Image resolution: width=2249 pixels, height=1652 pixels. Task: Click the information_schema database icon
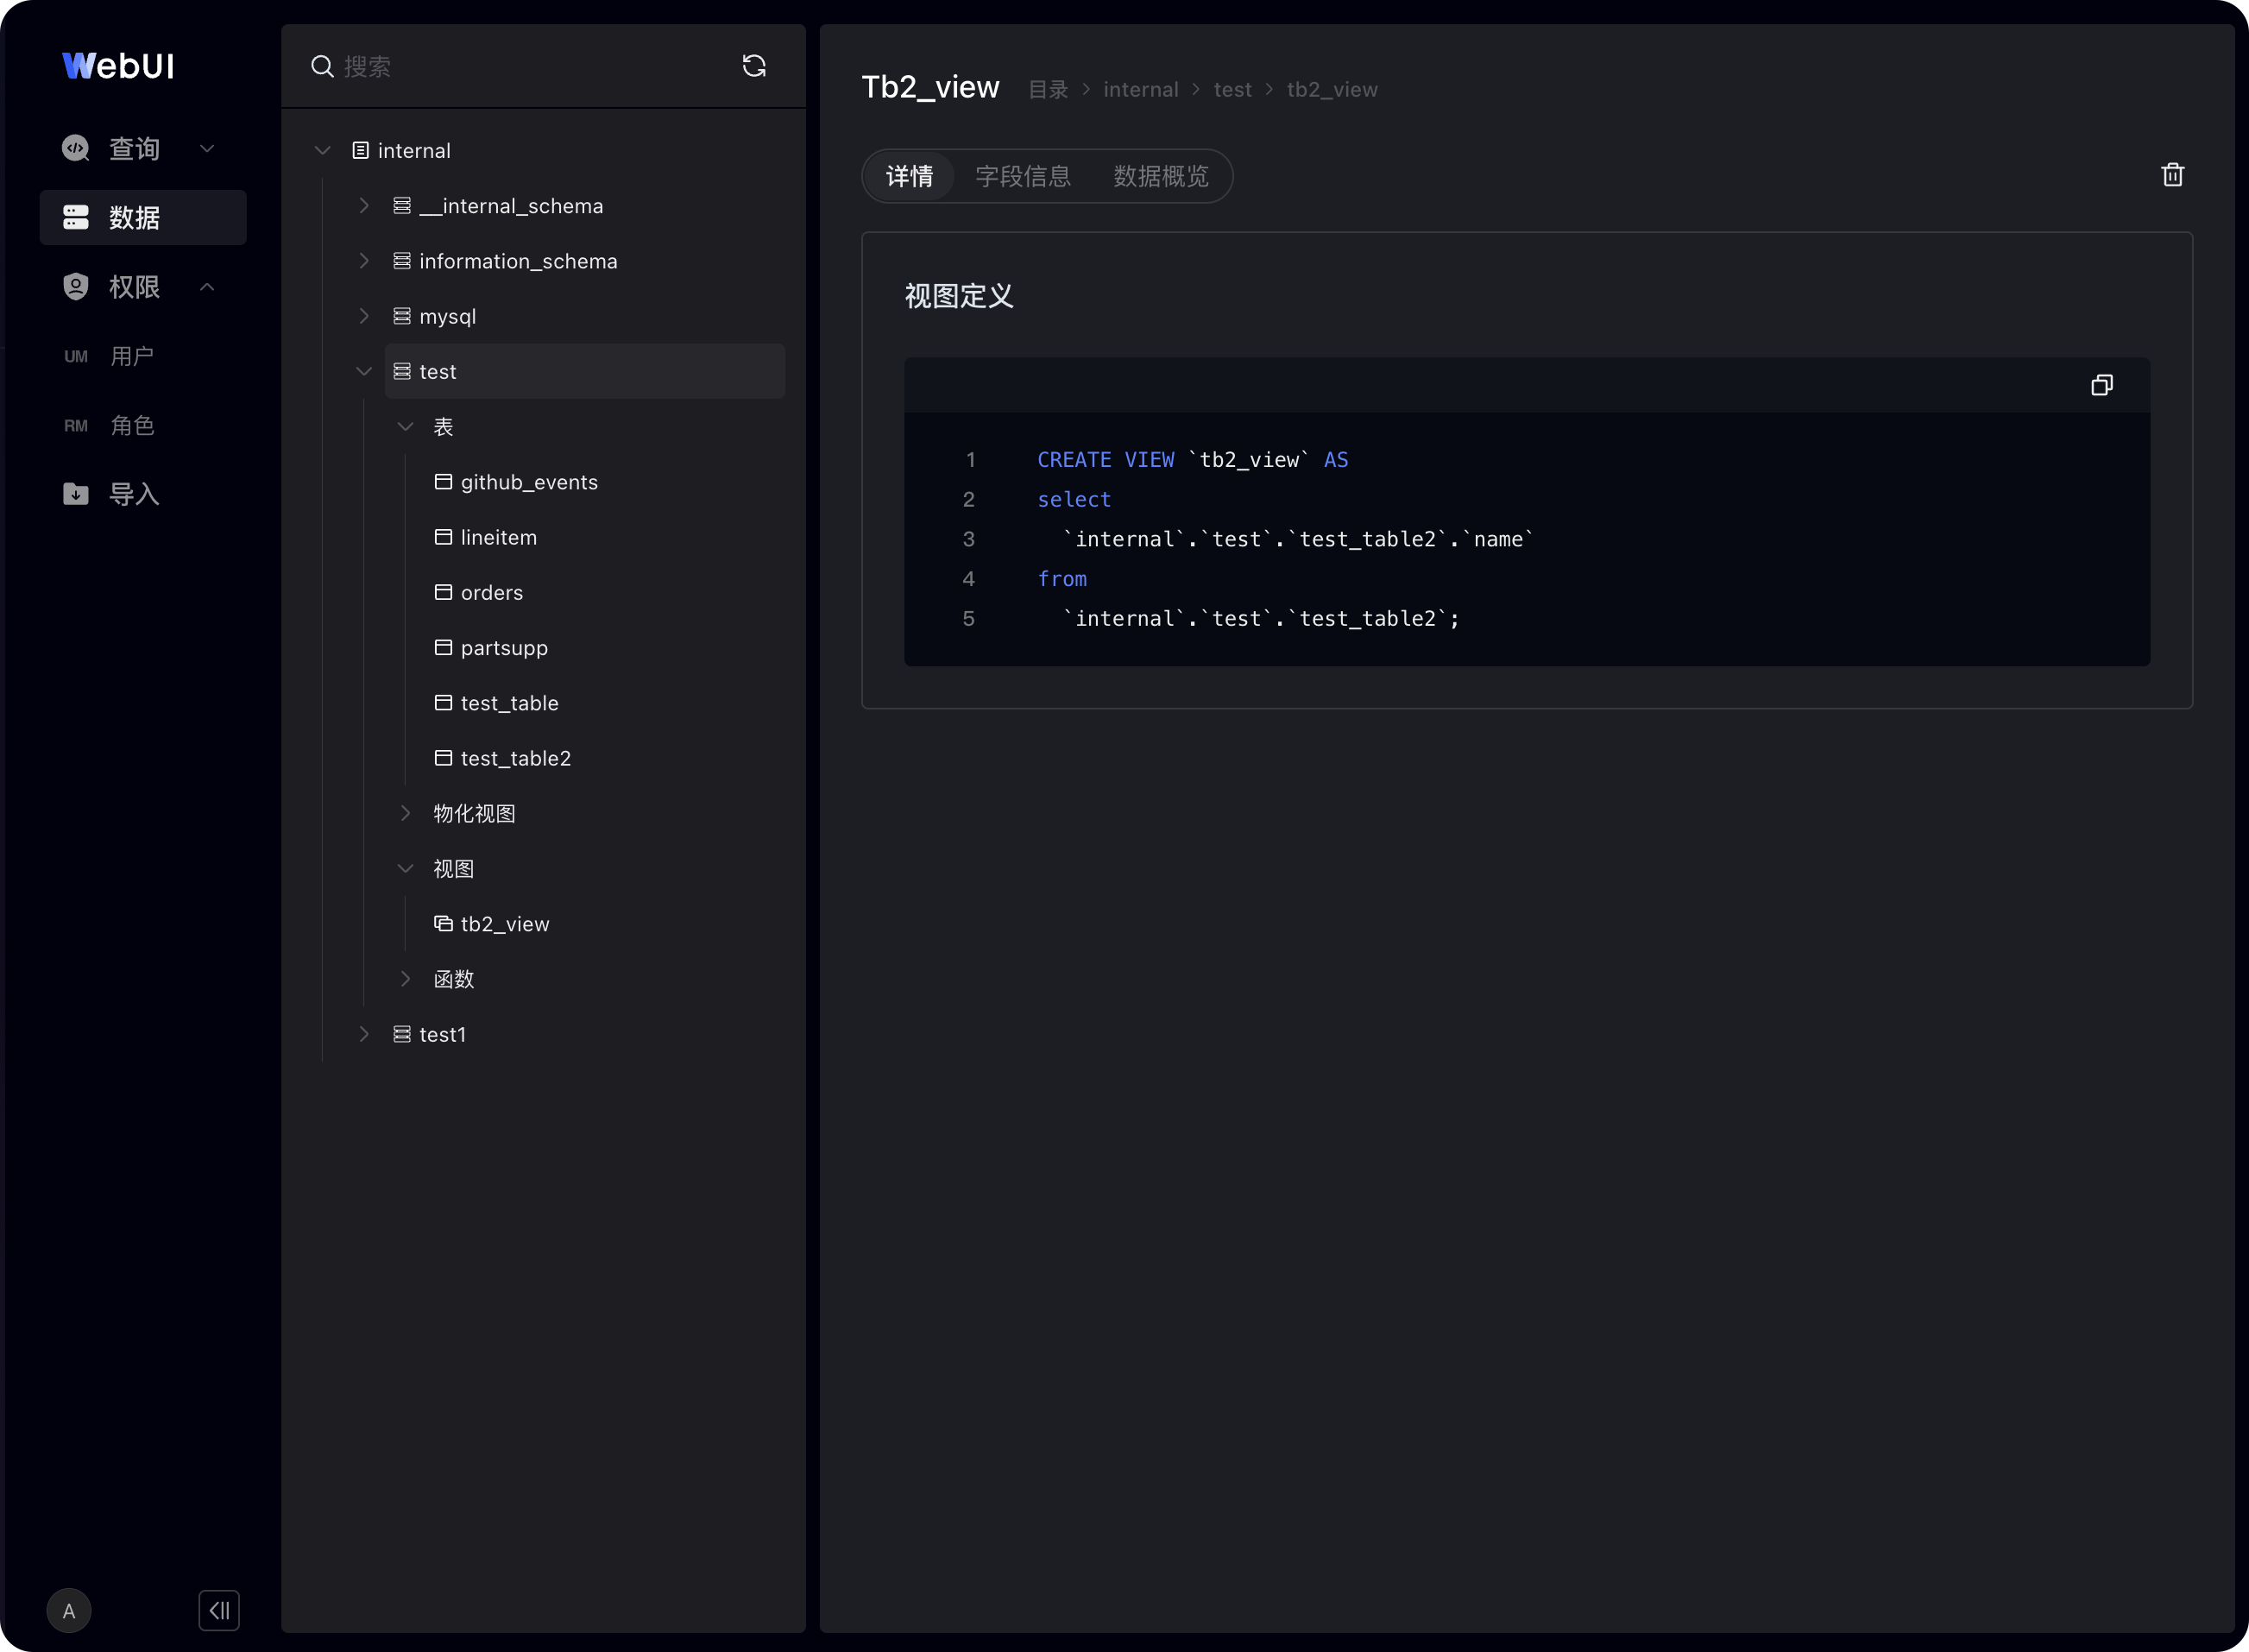tap(402, 261)
